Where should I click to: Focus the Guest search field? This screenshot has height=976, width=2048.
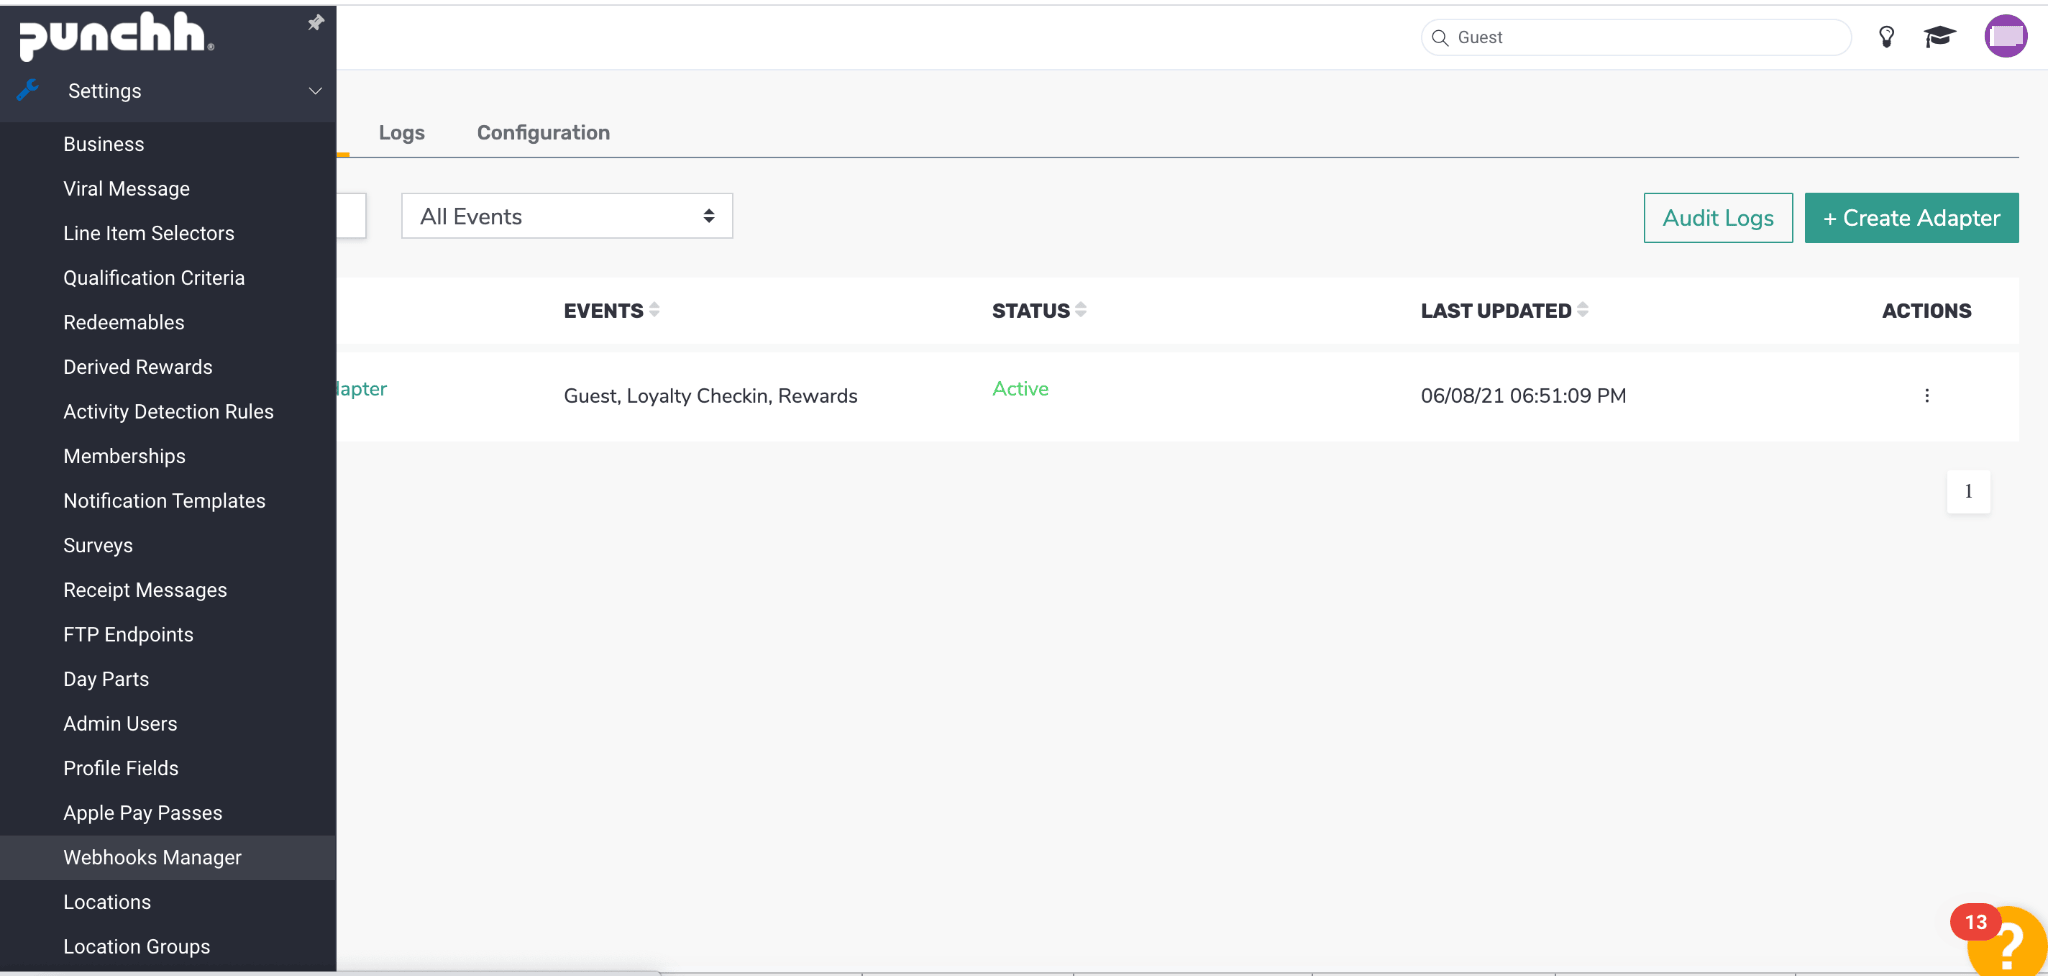(1640, 38)
